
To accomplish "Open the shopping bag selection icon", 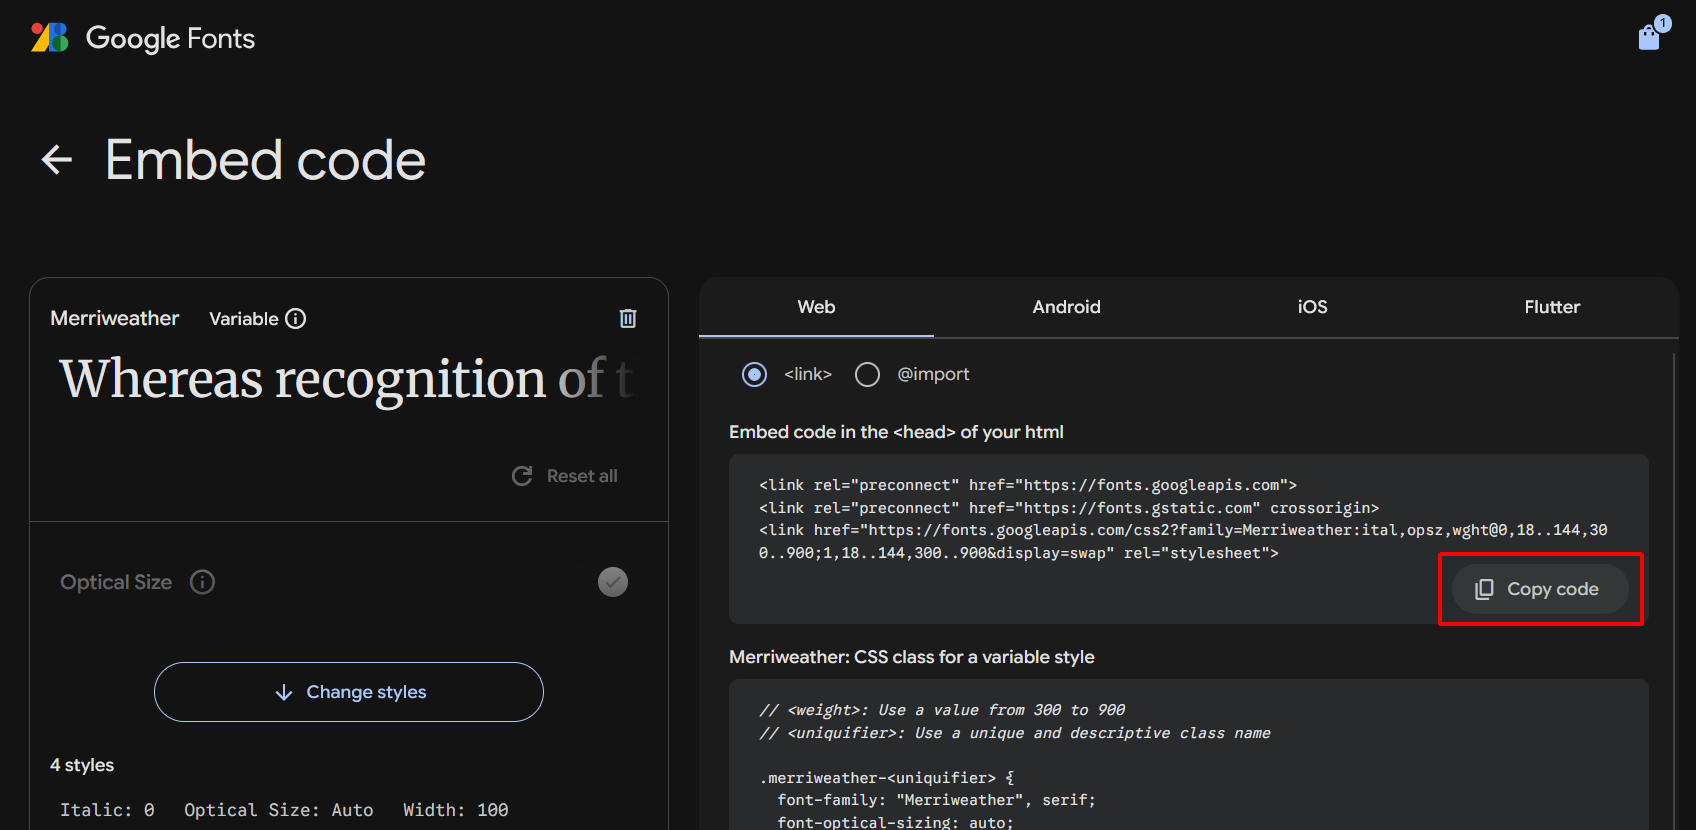I will [1649, 37].
